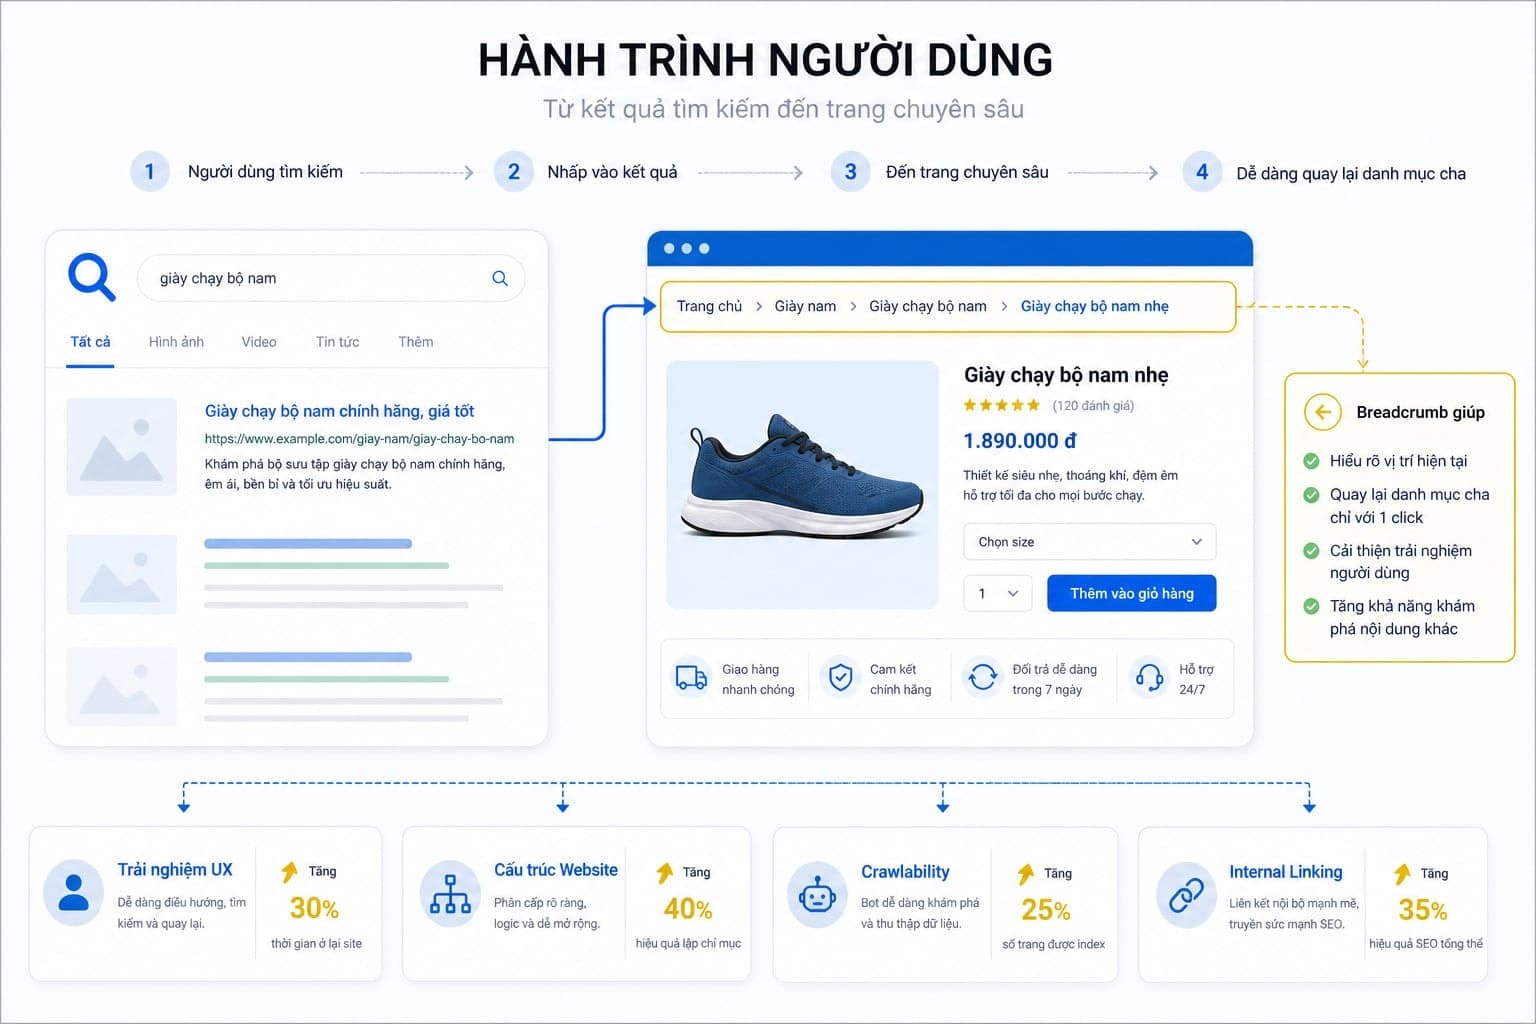This screenshot has width=1536, height=1024.
Task: Click the Giao hàng nhanh chóng label
Action: [758, 679]
